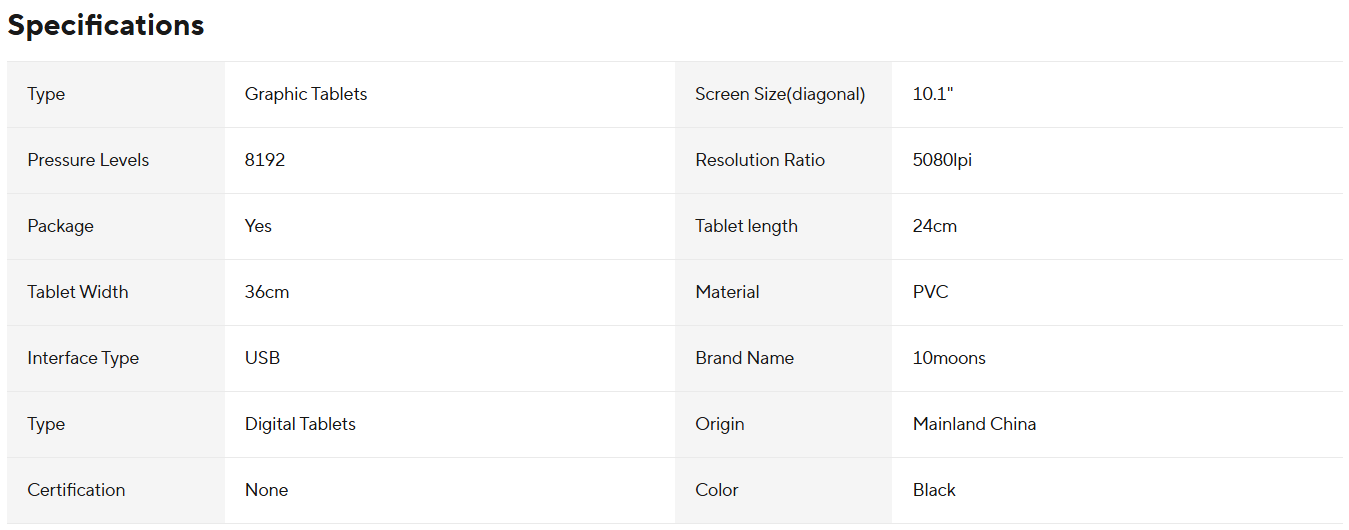Click the Certification label

click(76, 490)
